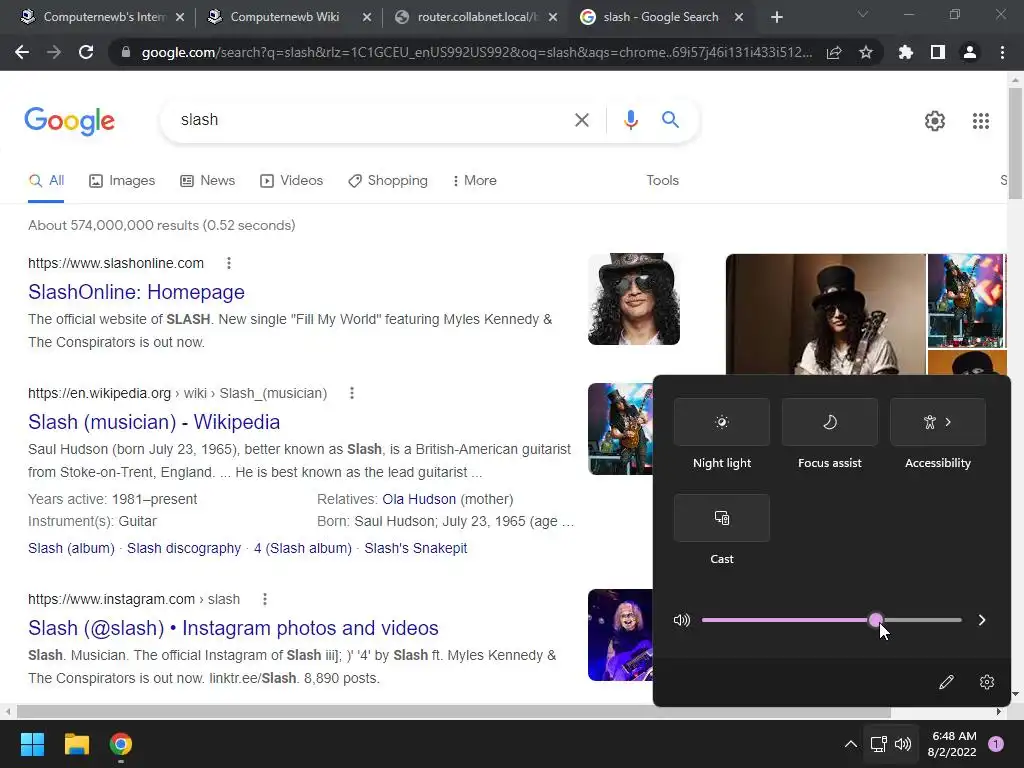Switch to Videos results

pos(291,180)
